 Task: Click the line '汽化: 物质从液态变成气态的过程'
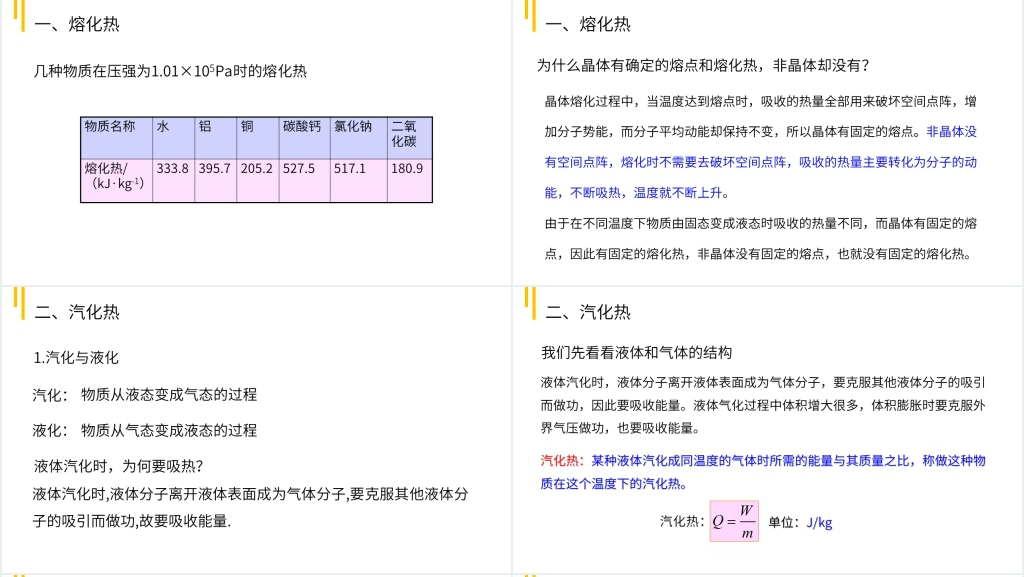click(145, 394)
